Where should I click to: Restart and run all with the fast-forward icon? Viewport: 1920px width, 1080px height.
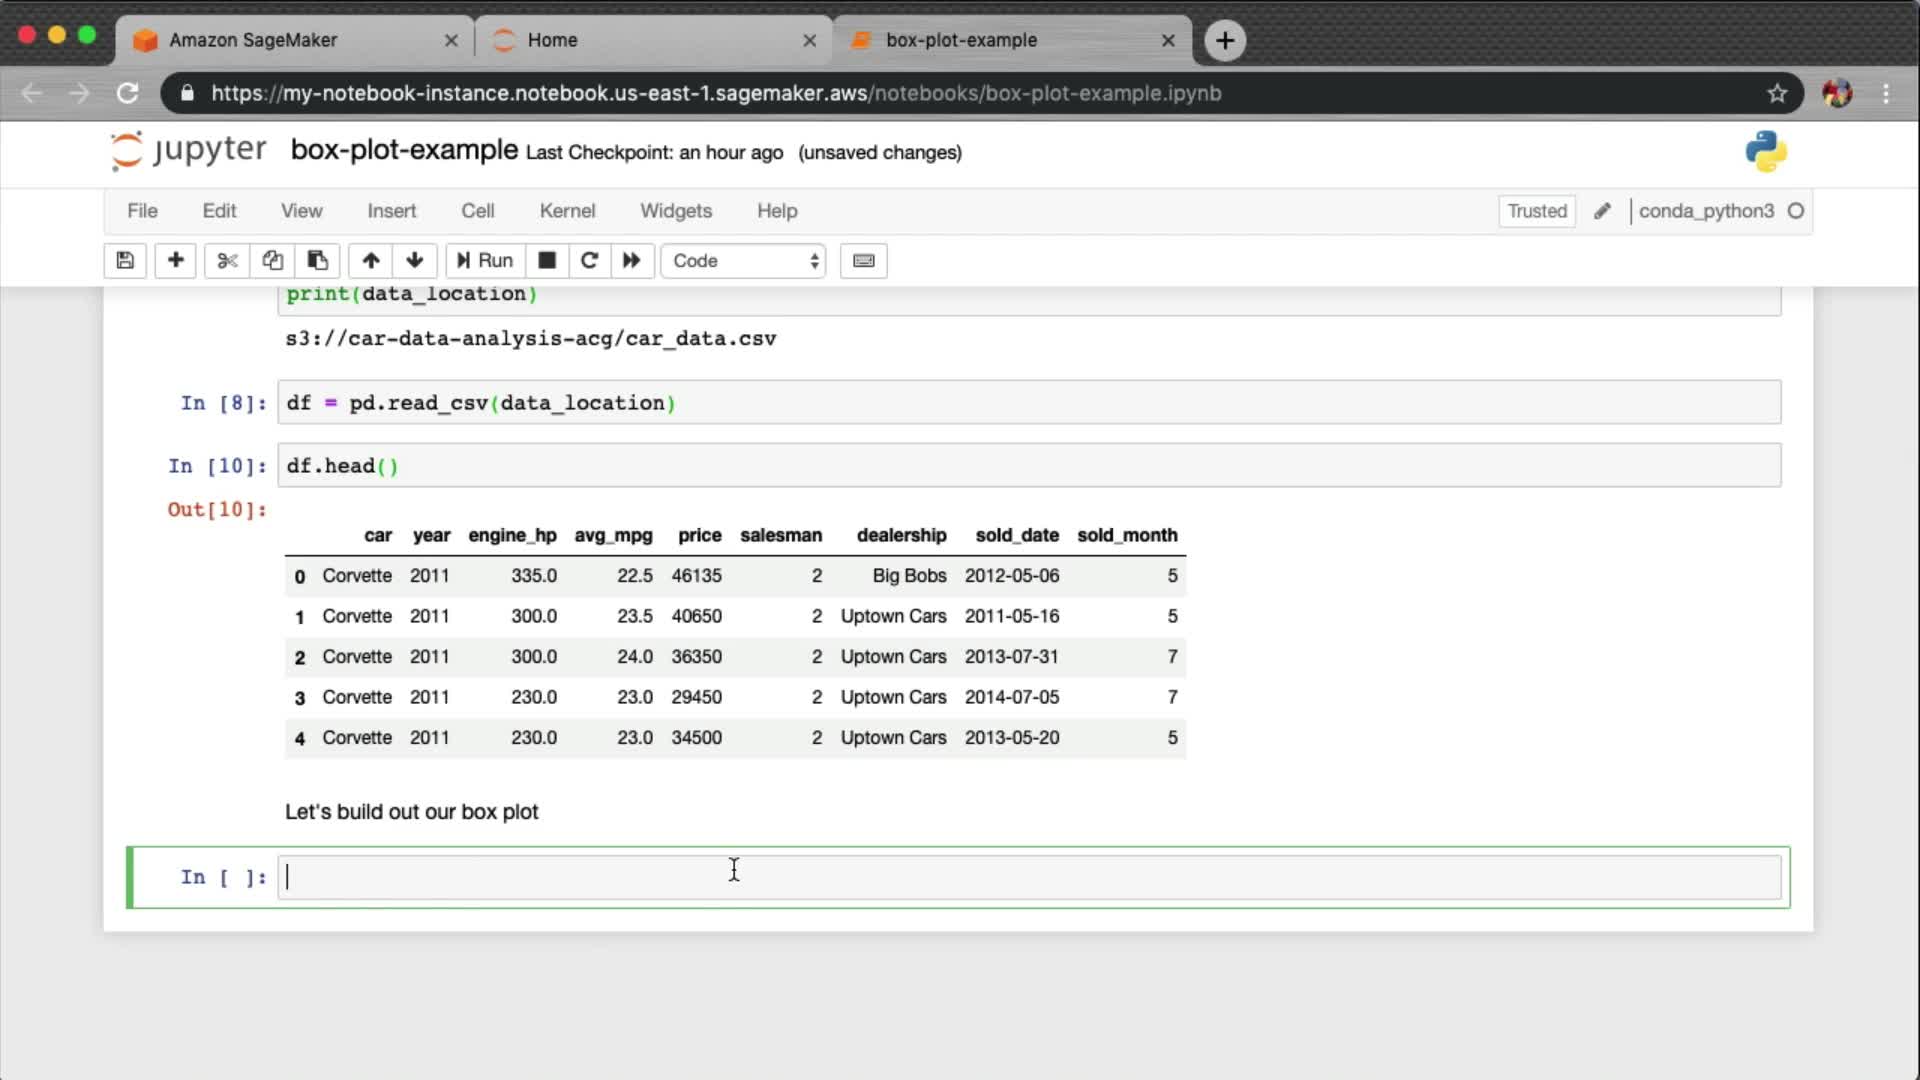[631, 261]
